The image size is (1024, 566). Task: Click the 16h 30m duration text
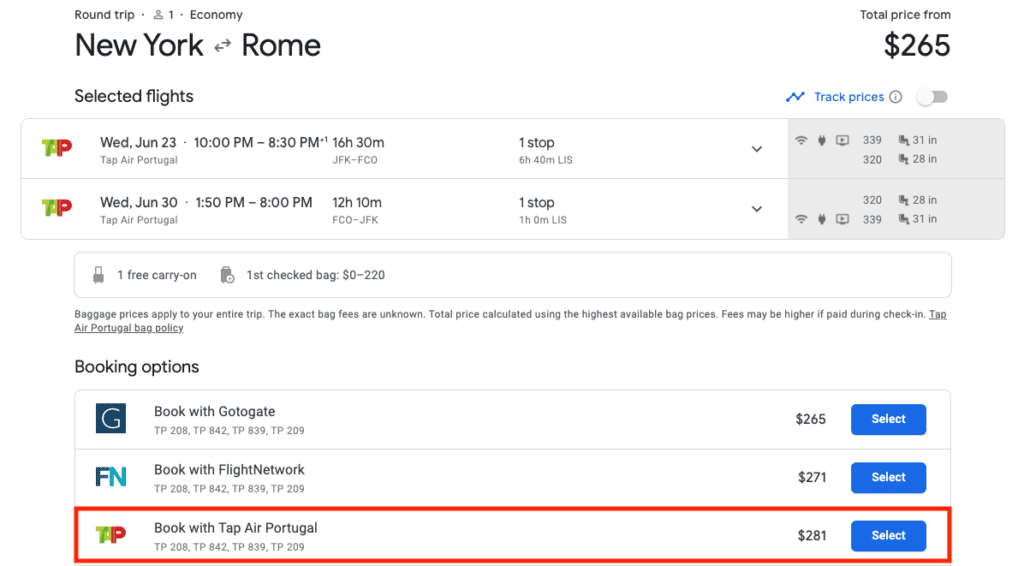click(x=358, y=143)
